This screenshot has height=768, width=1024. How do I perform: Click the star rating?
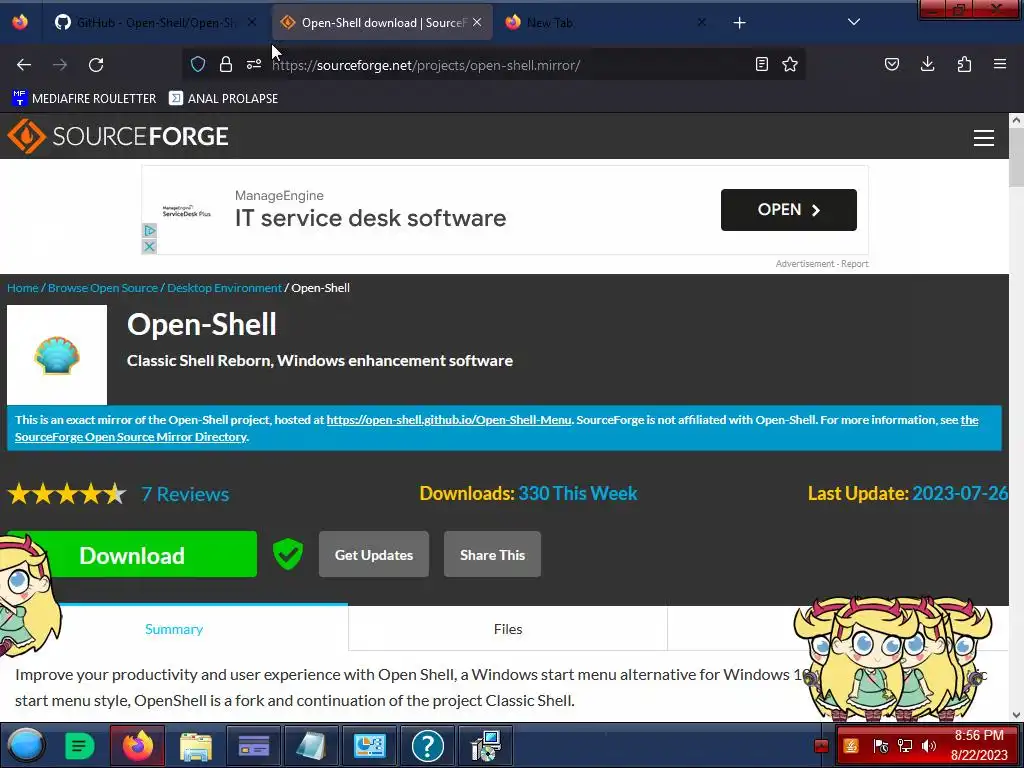pos(67,494)
